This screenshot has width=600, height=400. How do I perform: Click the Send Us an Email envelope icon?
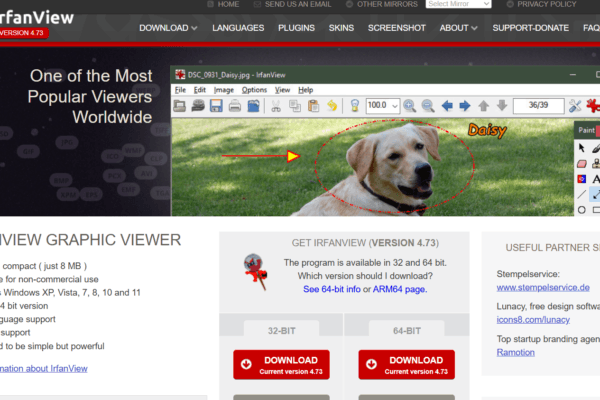[x=255, y=4]
